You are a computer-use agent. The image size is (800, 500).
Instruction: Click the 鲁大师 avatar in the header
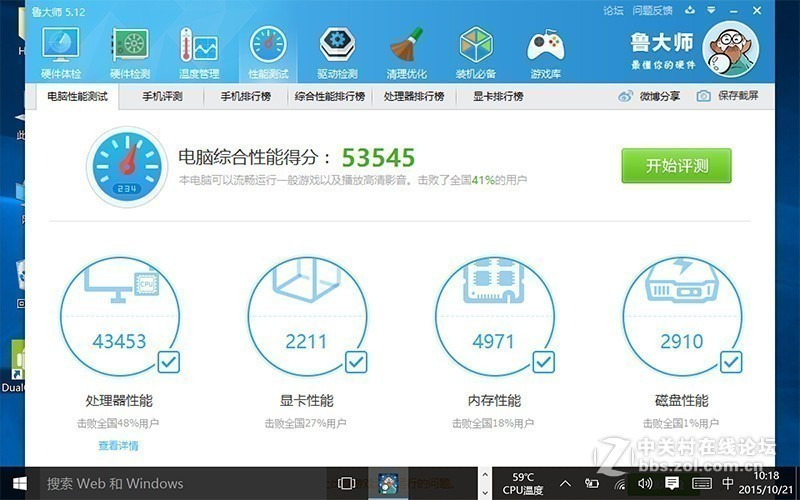pyautogui.click(x=731, y=49)
